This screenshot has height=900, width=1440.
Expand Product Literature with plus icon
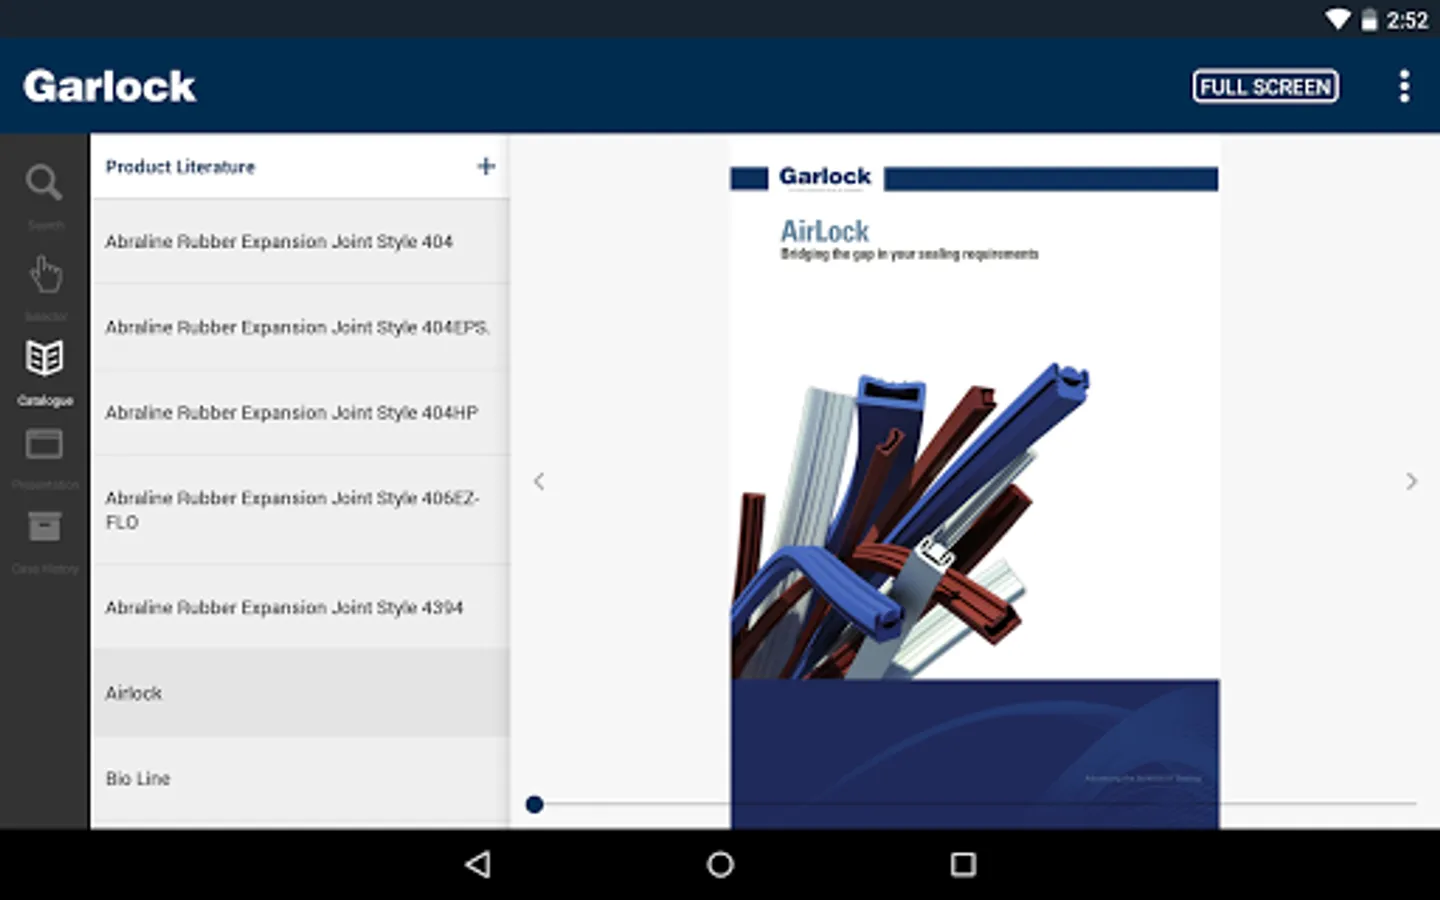(x=486, y=166)
